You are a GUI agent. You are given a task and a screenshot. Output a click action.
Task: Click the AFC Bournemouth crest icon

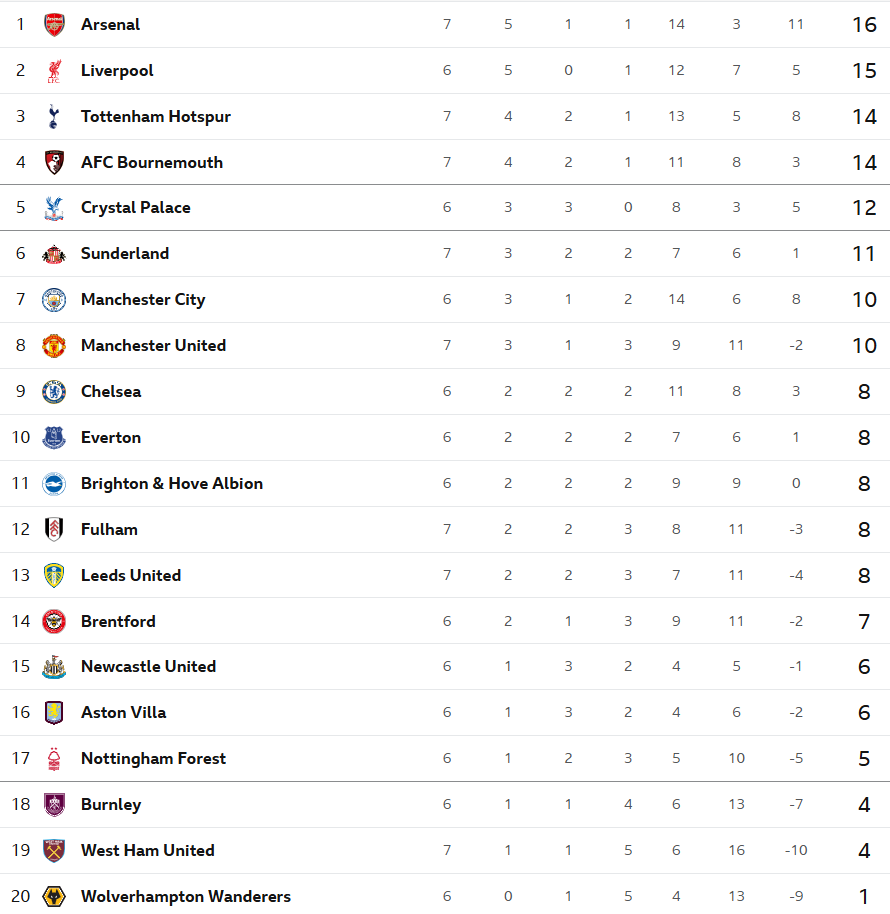[54, 163]
